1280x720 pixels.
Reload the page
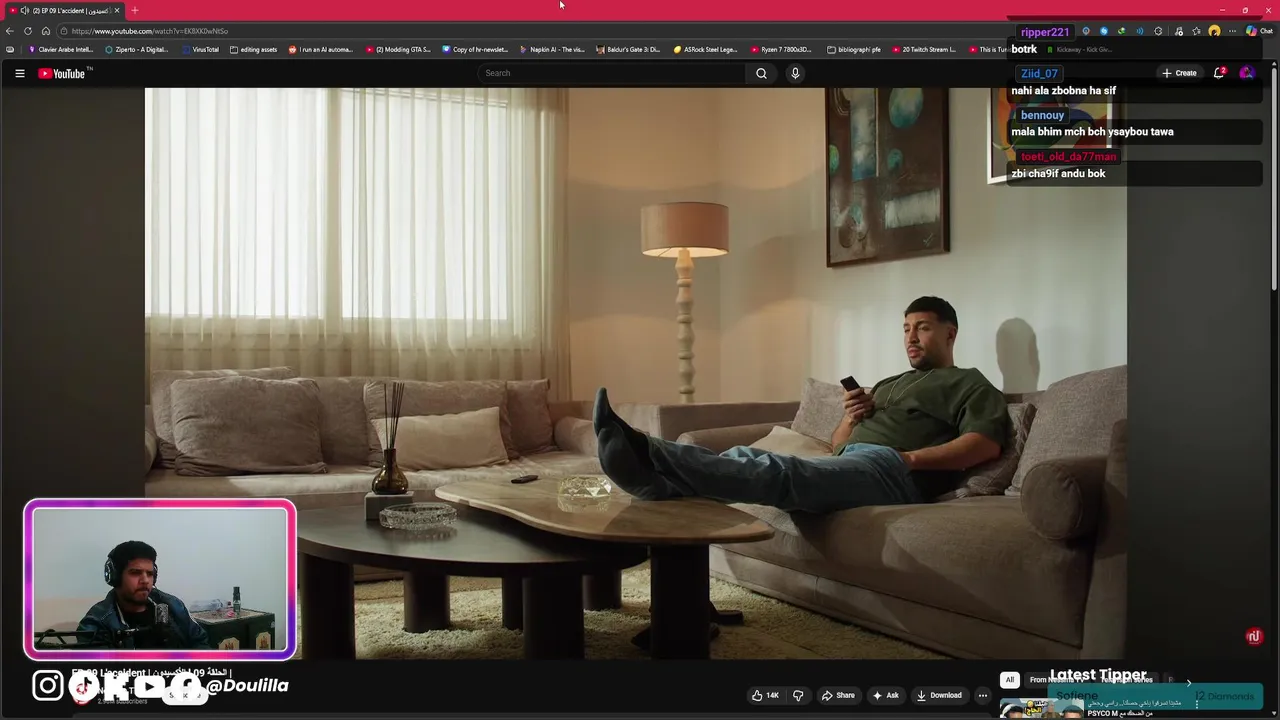point(28,31)
